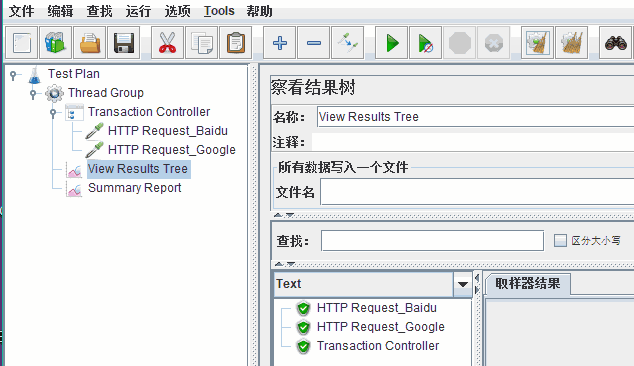Collapse the Transaction Controller tree node

[53, 113]
